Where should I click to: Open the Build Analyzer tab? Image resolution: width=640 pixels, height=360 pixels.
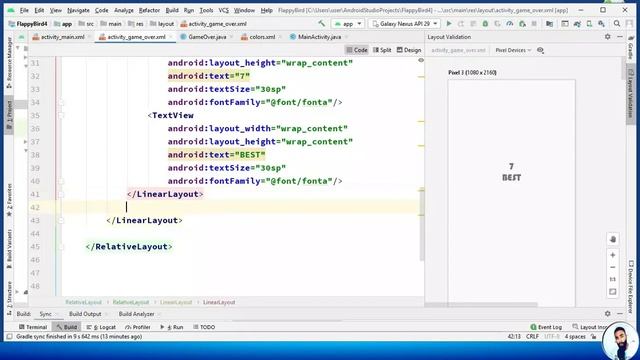[x=136, y=314]
